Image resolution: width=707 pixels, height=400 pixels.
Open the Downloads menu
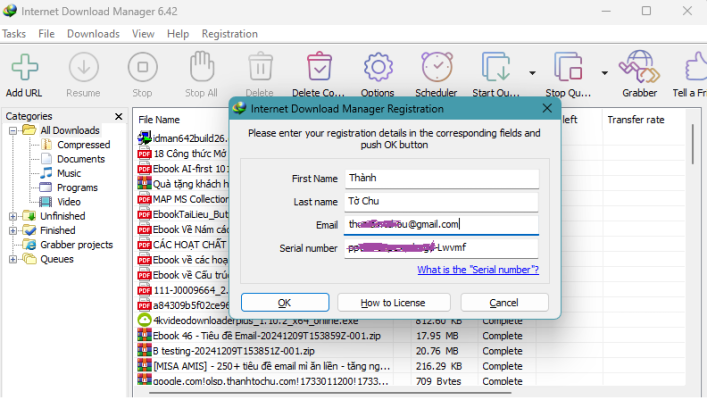click(x=93, y=33)
